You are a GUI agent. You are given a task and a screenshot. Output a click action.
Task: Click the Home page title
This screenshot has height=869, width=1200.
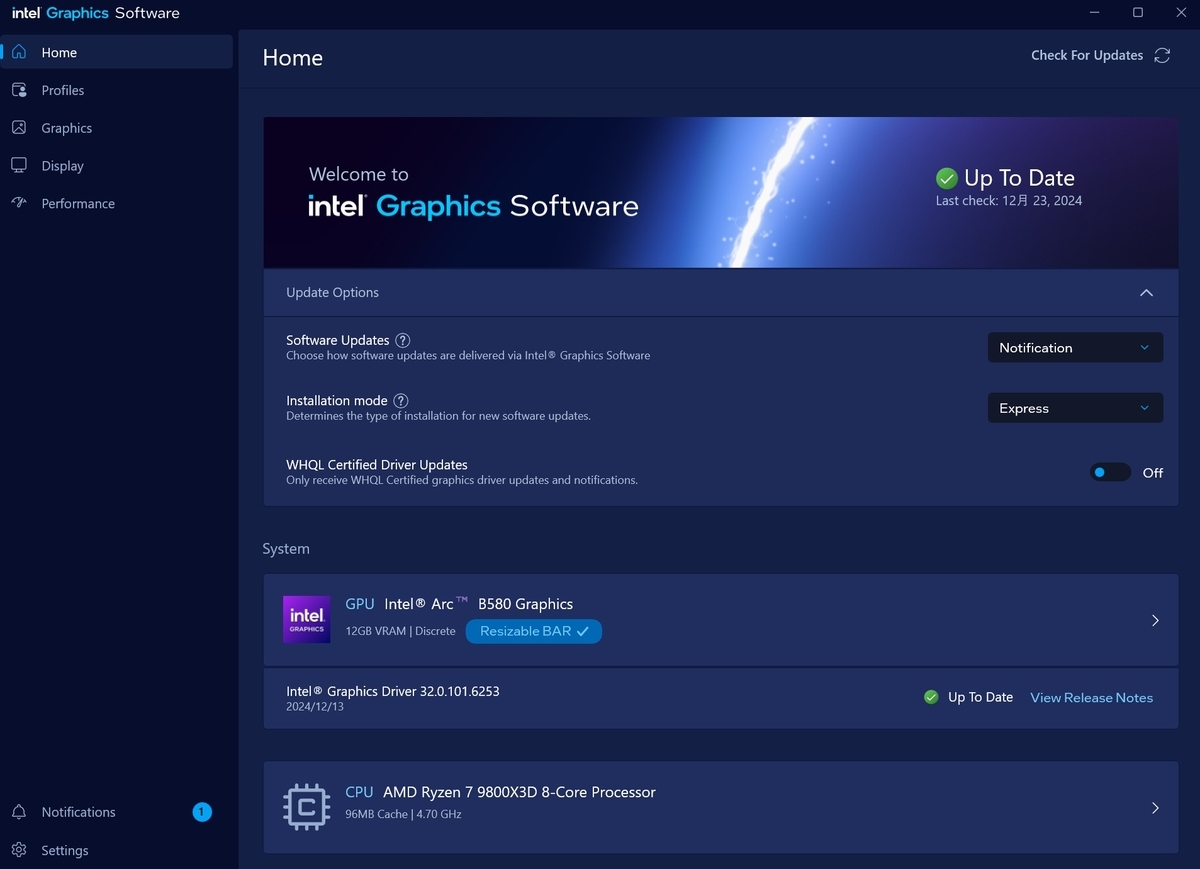click(x=293, y=58)
